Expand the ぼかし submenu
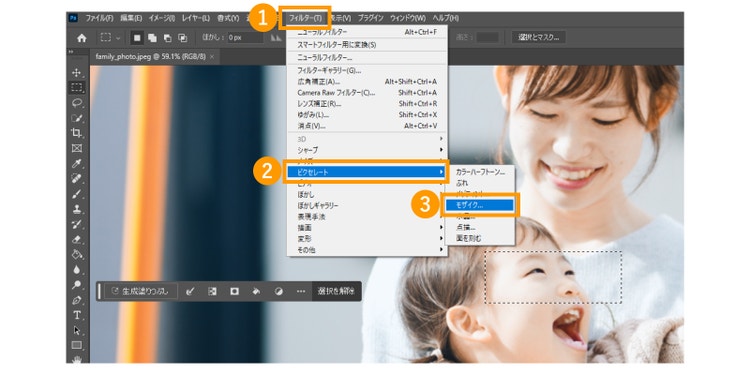The width and height of the screenshot is (750, 375). [x=367, y=194]
